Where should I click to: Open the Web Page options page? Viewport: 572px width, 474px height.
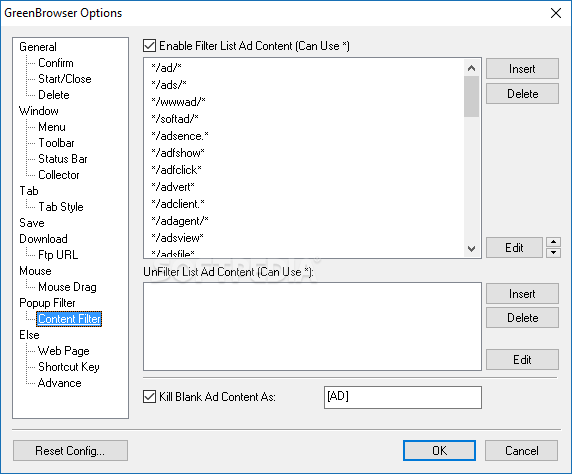point(63,351)
